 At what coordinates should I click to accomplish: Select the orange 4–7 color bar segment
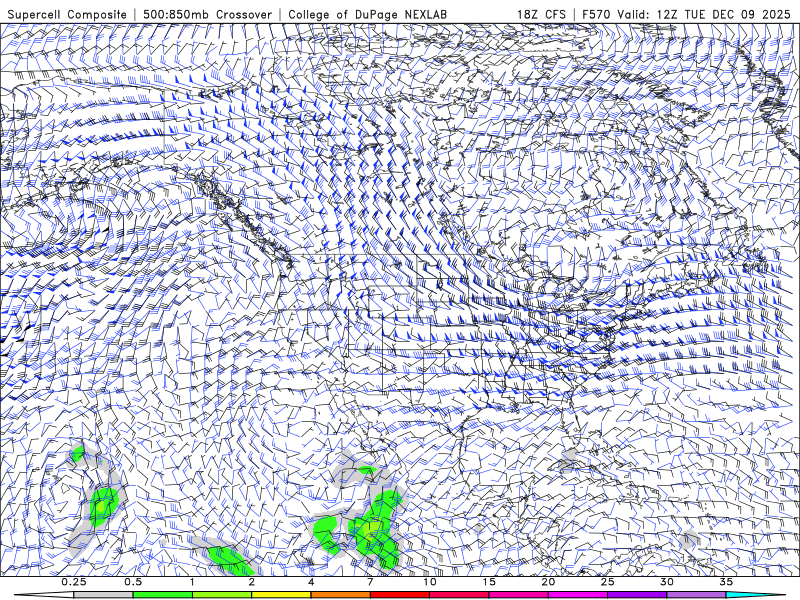coord(340,595)
